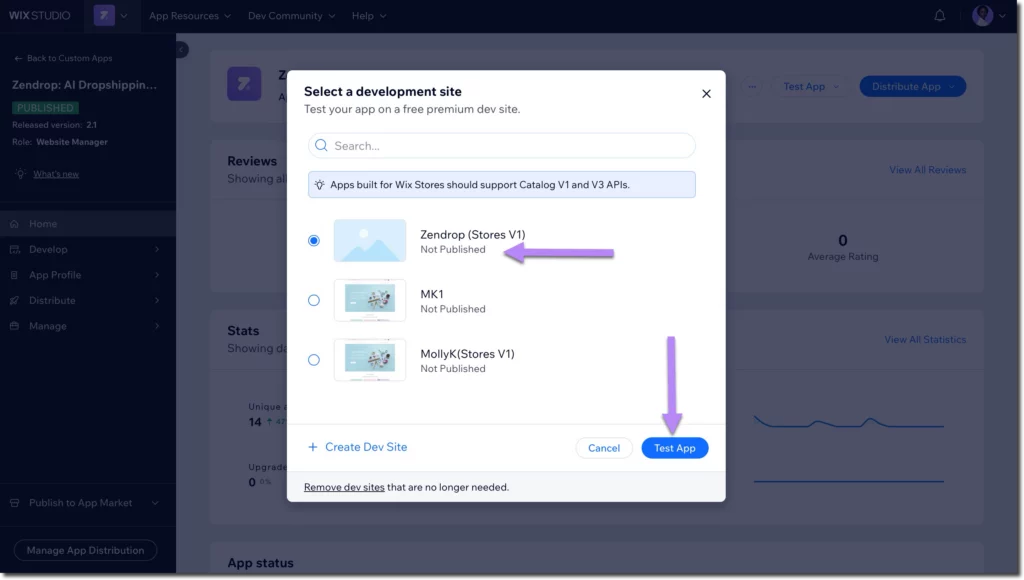1024x580 pixels.
Task: Expand the account menu chevron beside avatar
Action: point(1002,16)
